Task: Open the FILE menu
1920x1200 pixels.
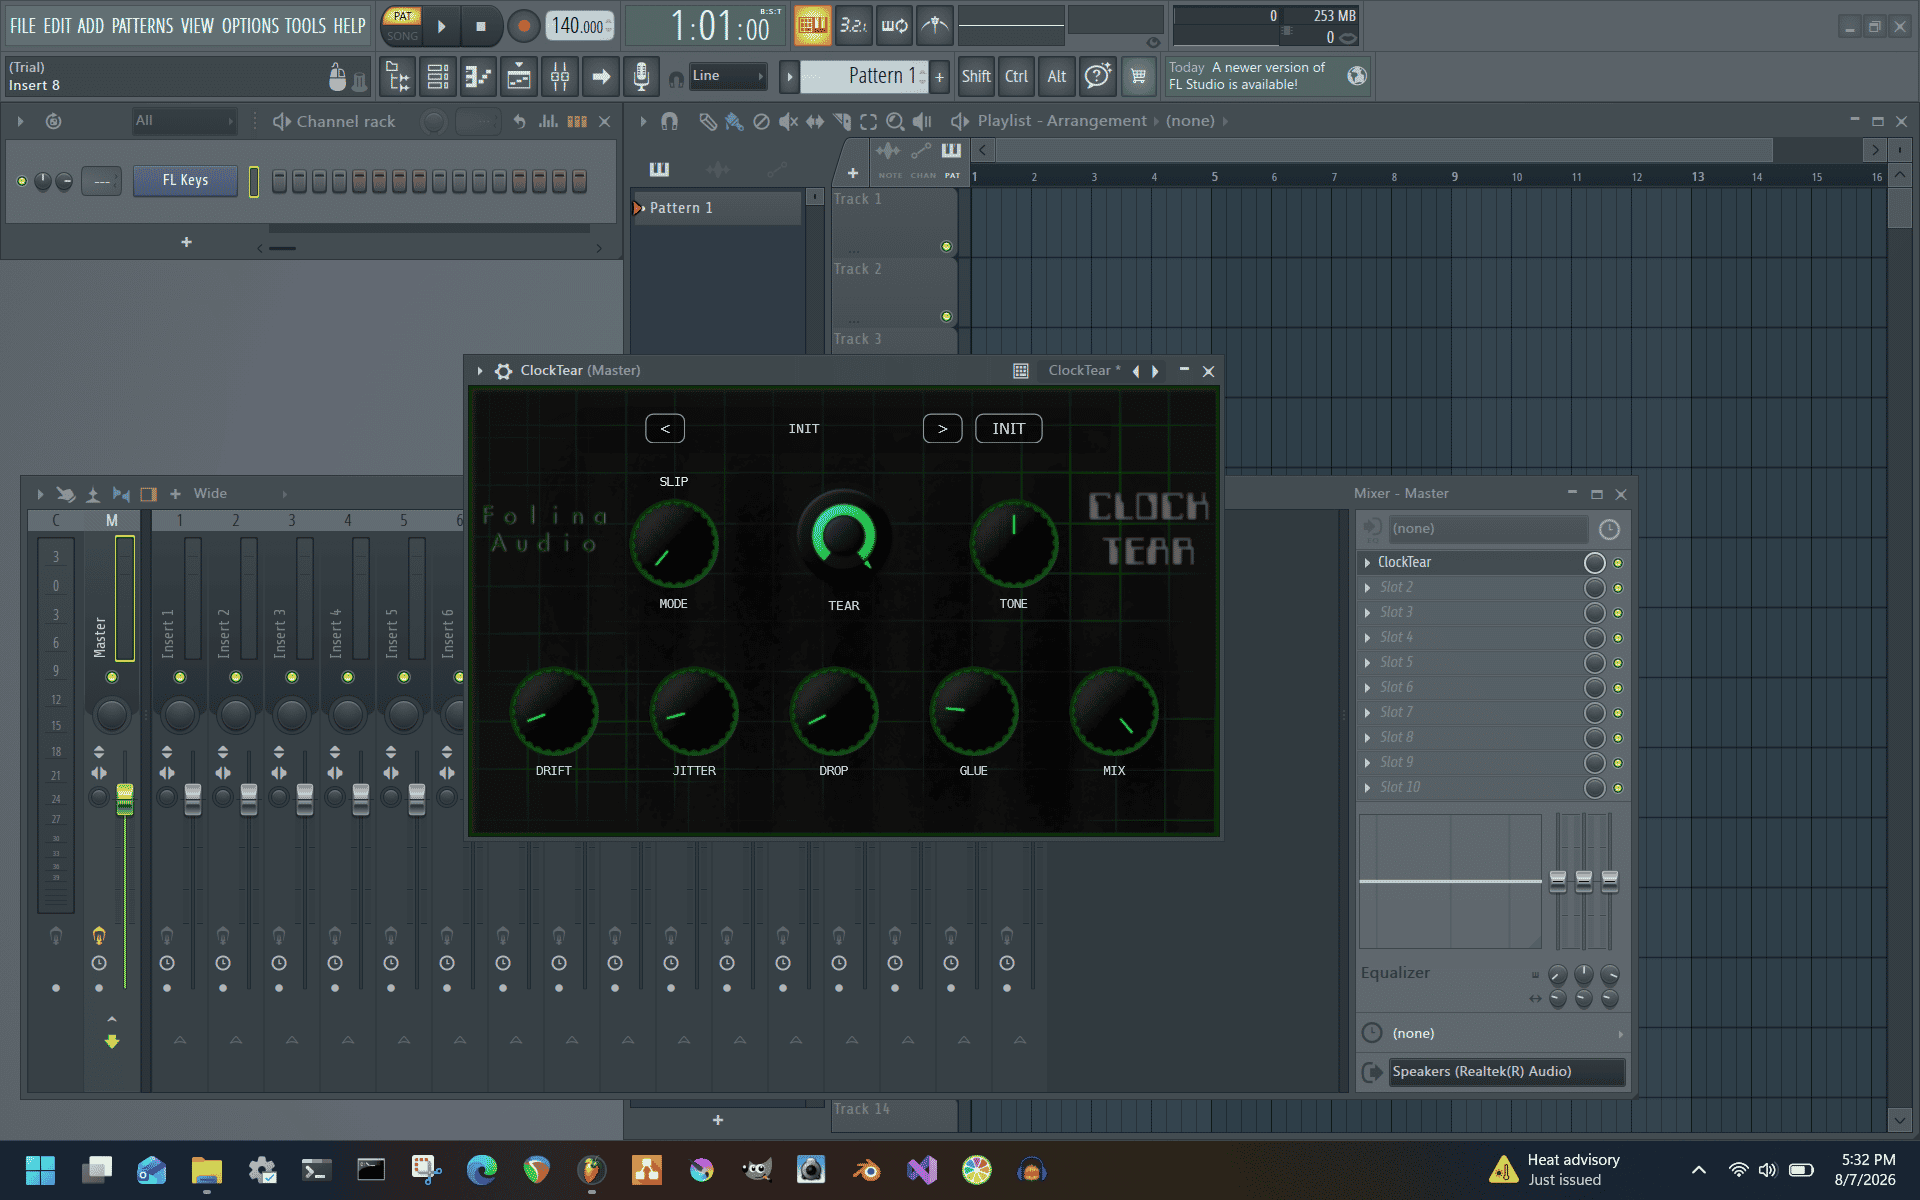Action: (22, 26)
